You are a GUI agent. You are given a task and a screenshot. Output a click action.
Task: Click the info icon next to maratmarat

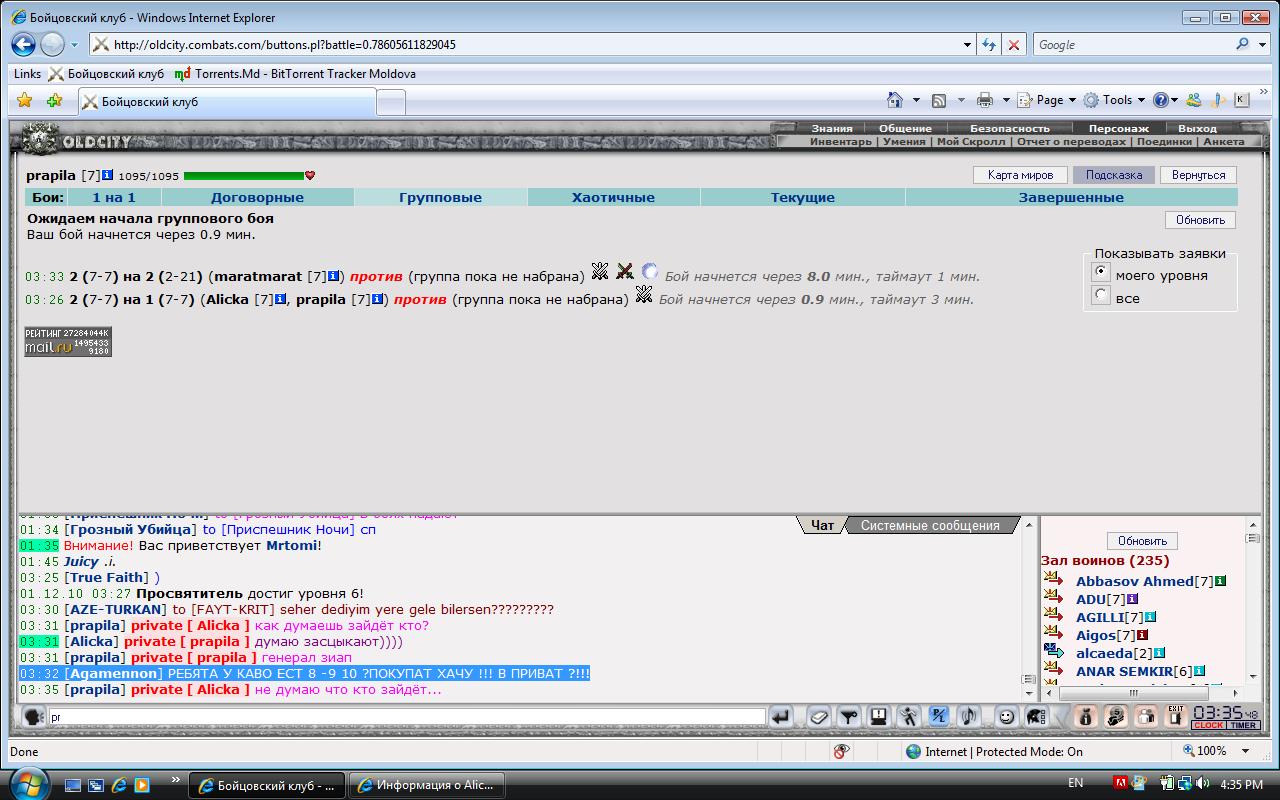[333, 276]
